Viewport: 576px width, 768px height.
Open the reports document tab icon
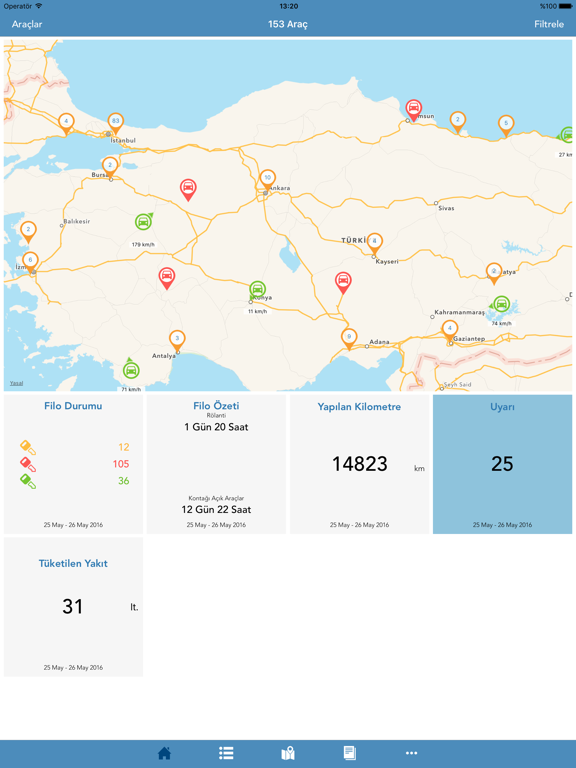pos(350,753)
